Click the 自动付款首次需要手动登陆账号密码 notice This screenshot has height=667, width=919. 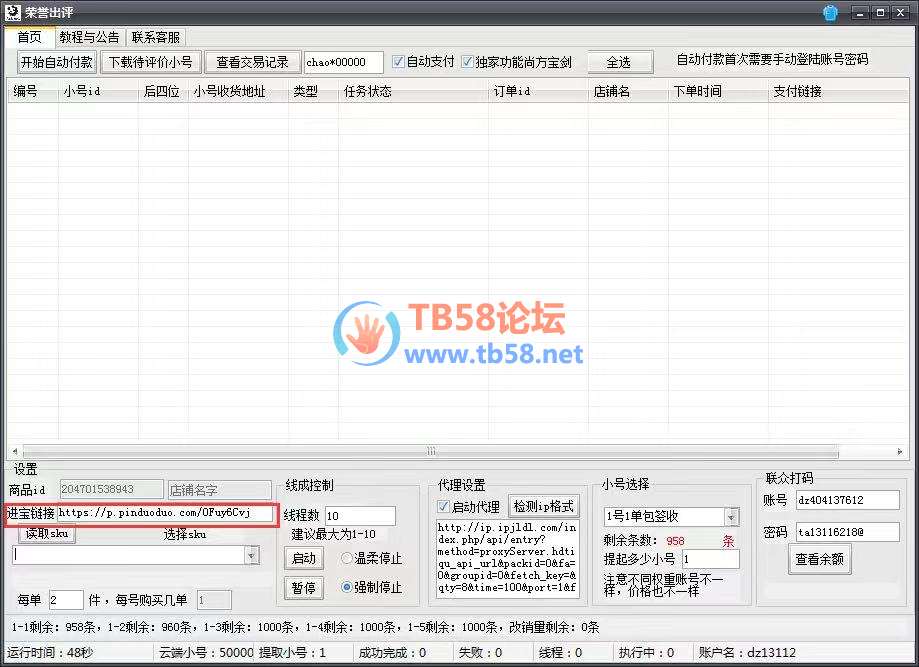tap(772, 59)
